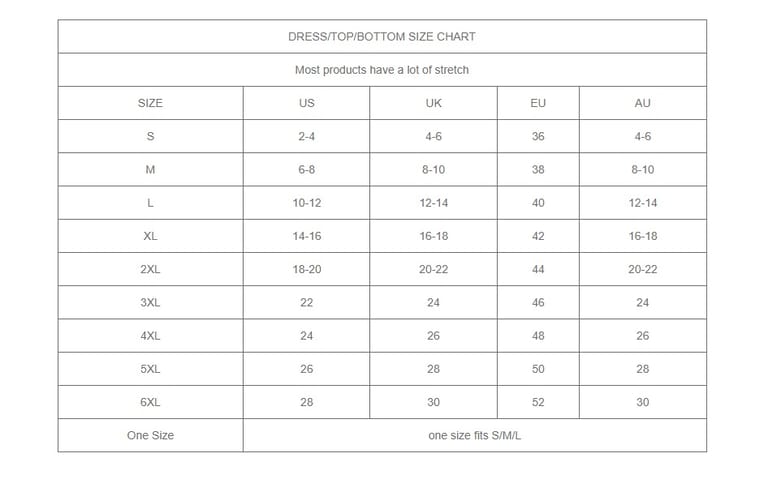Click the DRESS/TOP/BOTTOM SIZE CHART title
The width and height of the screenshot is (768, 492).
click(382, 37)
